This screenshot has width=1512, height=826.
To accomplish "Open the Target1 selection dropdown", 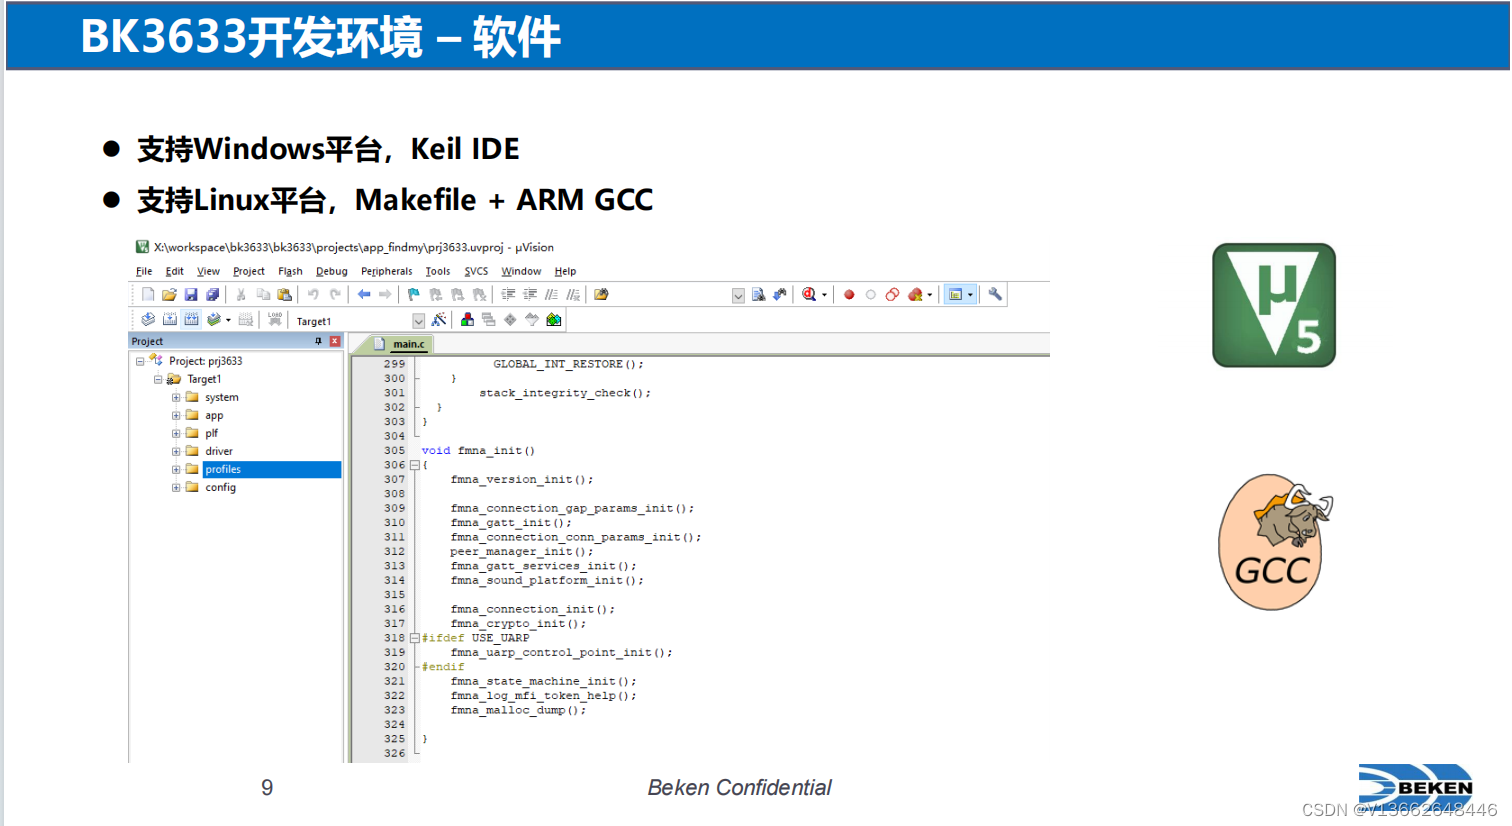I will tap(419, 319).
